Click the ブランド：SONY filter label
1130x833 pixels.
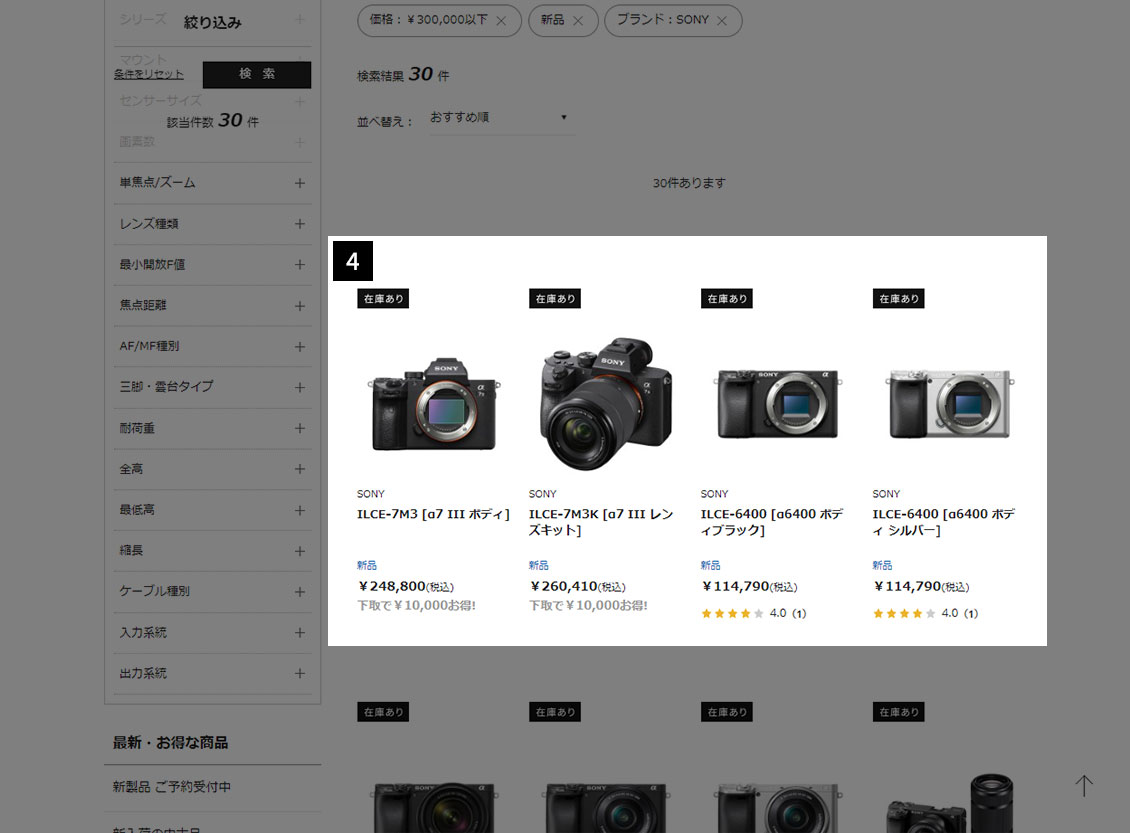point(663,20)
